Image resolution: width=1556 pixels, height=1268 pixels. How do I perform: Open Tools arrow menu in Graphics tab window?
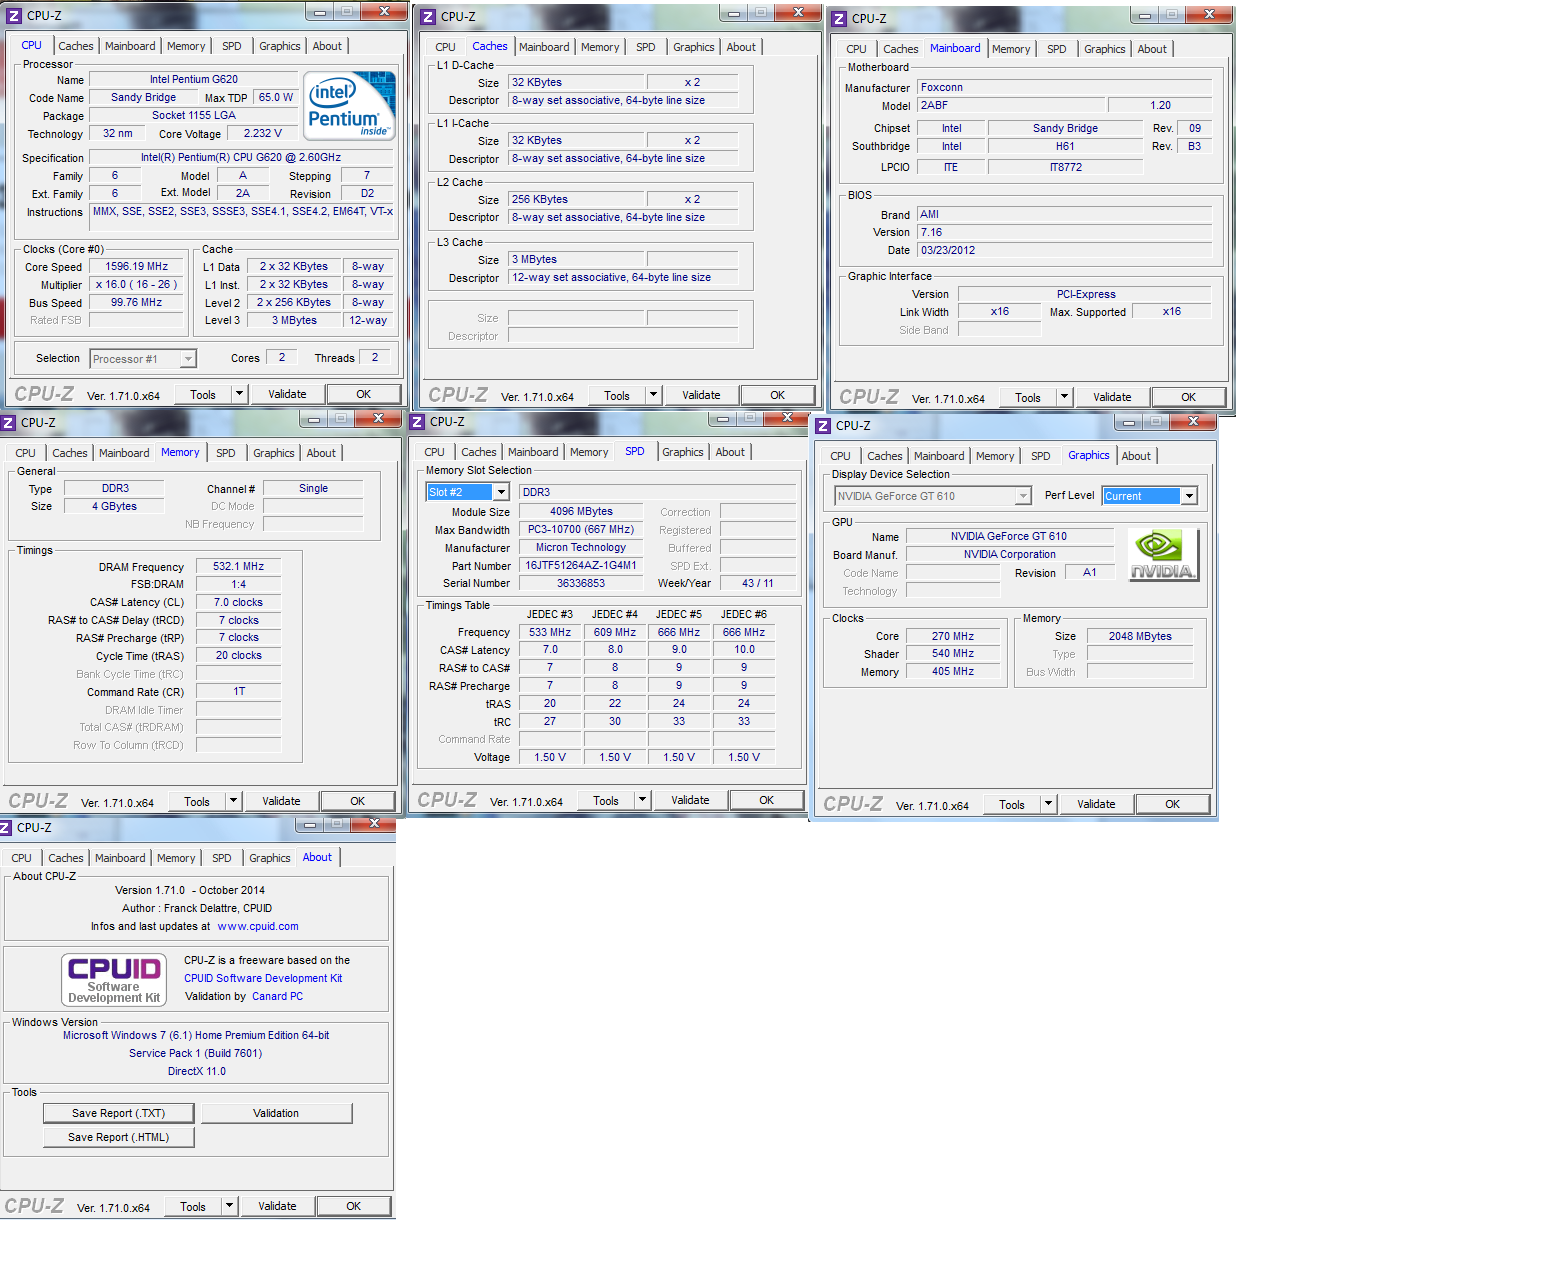coord(1048,804)
